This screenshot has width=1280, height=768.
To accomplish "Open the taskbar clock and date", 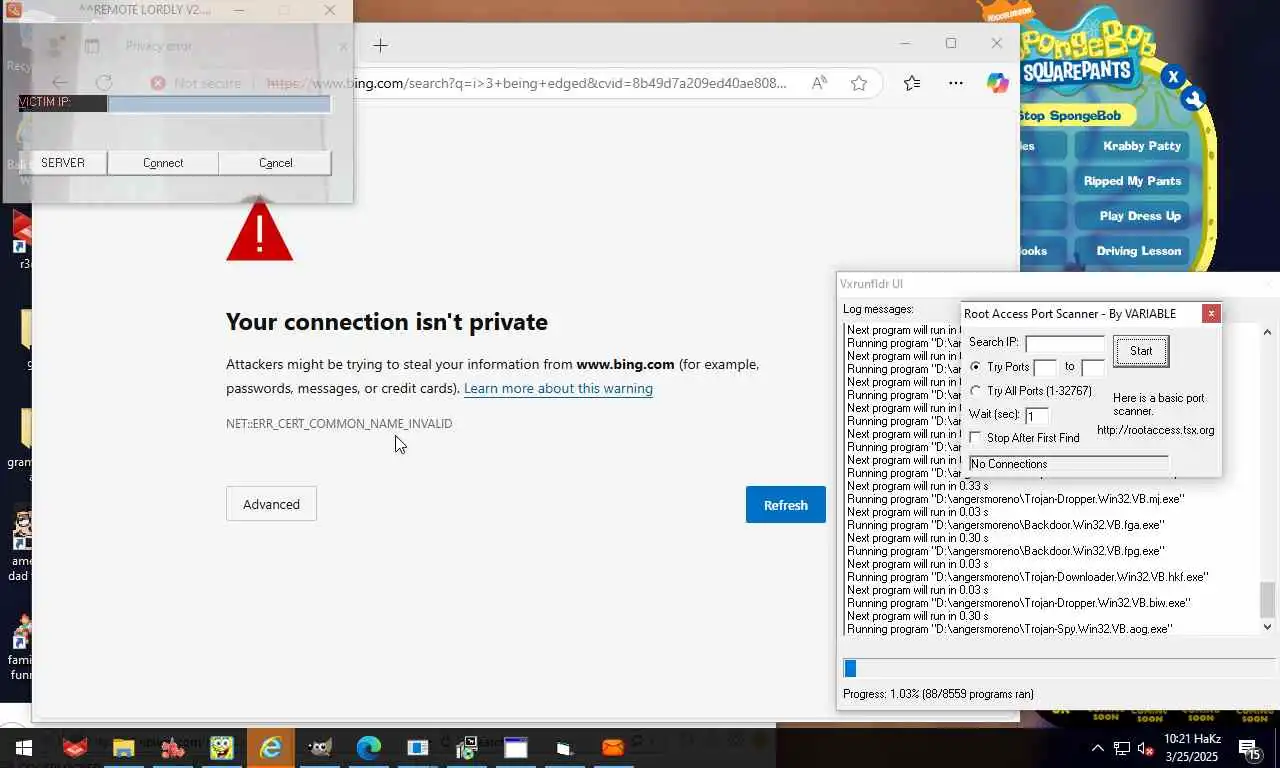I will (1192, 748).
